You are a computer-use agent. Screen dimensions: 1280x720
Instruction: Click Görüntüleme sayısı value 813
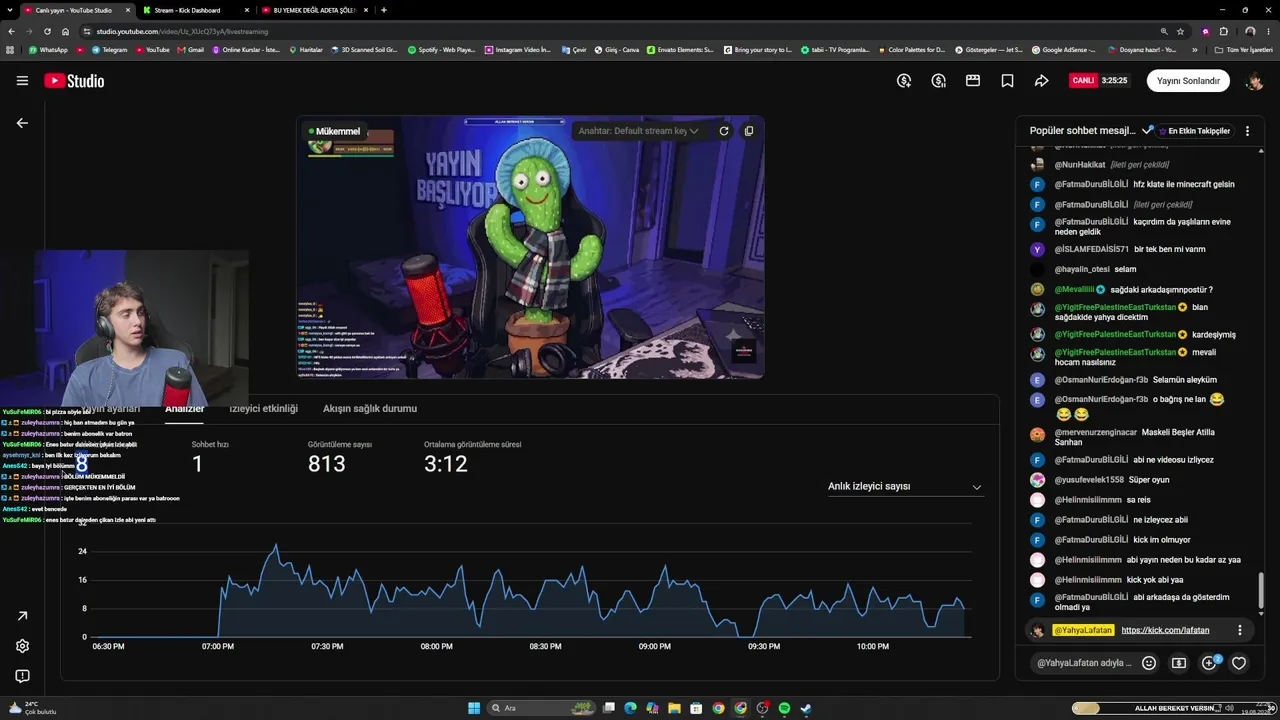point(327,464)
